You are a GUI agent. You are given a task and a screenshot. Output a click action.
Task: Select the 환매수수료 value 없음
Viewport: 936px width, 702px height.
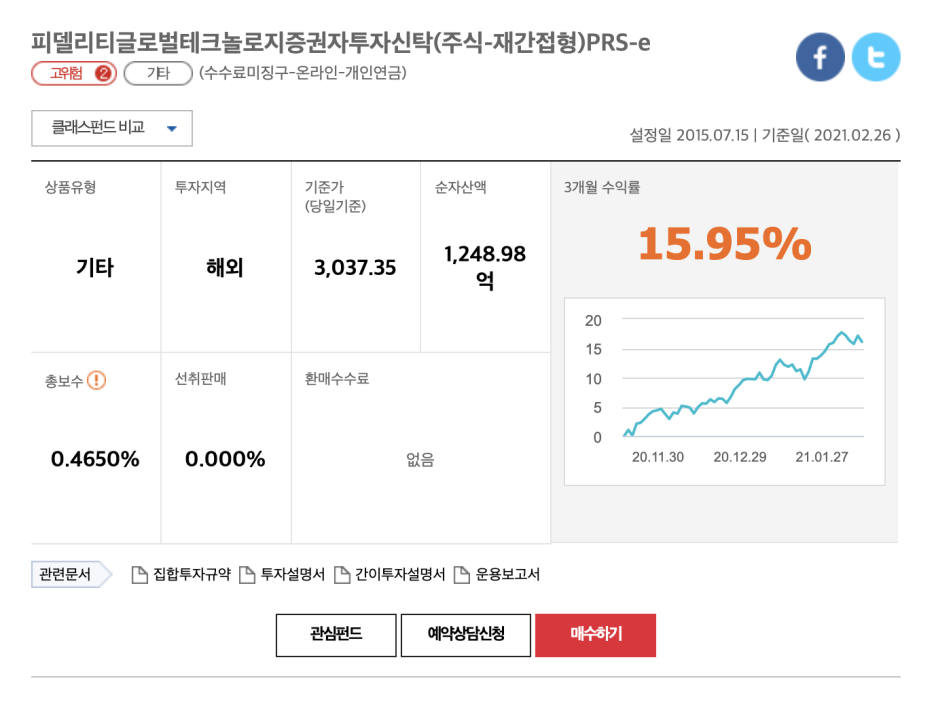[x=420, y=460]
